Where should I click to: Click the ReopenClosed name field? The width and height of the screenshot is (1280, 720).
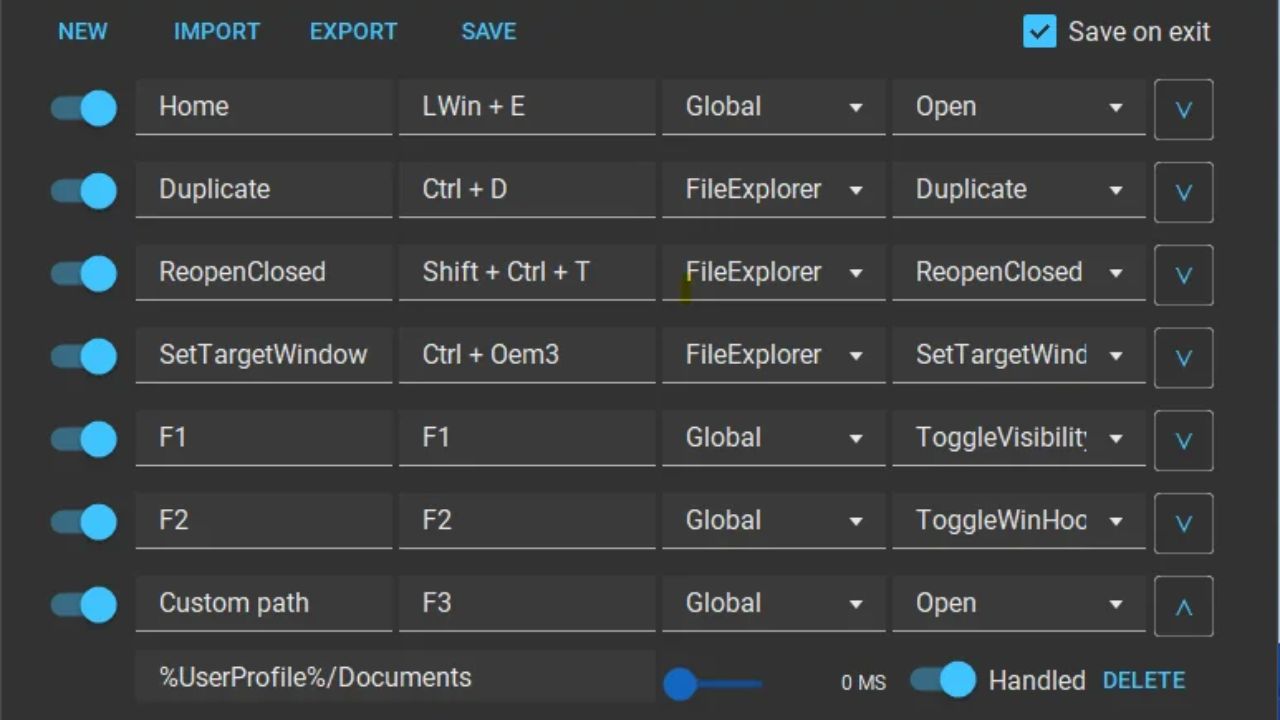(264, 273)
